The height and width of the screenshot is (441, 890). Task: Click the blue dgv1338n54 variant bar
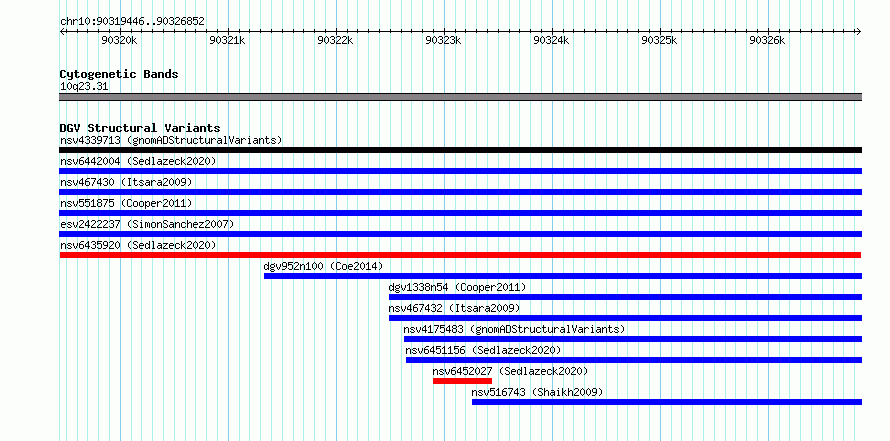point(625,297)
